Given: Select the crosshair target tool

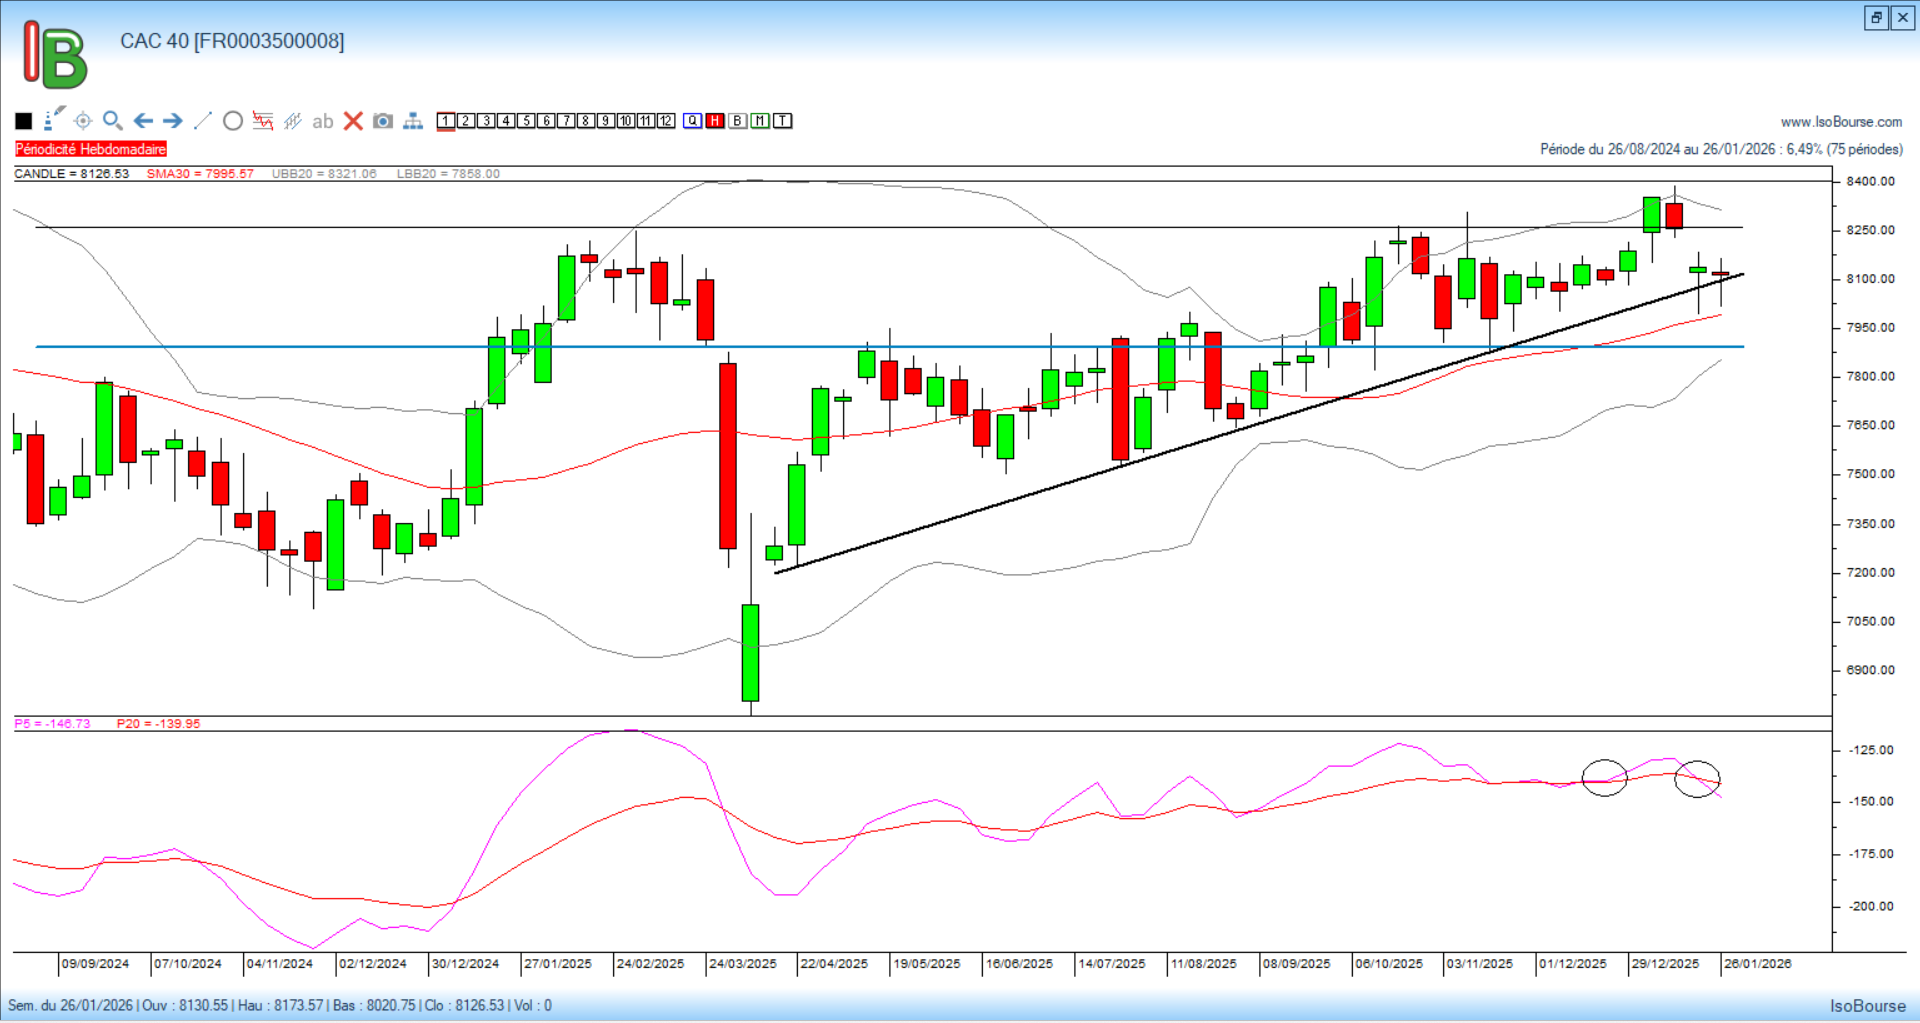Looking at the screenshot, I should tap(83, 121).
